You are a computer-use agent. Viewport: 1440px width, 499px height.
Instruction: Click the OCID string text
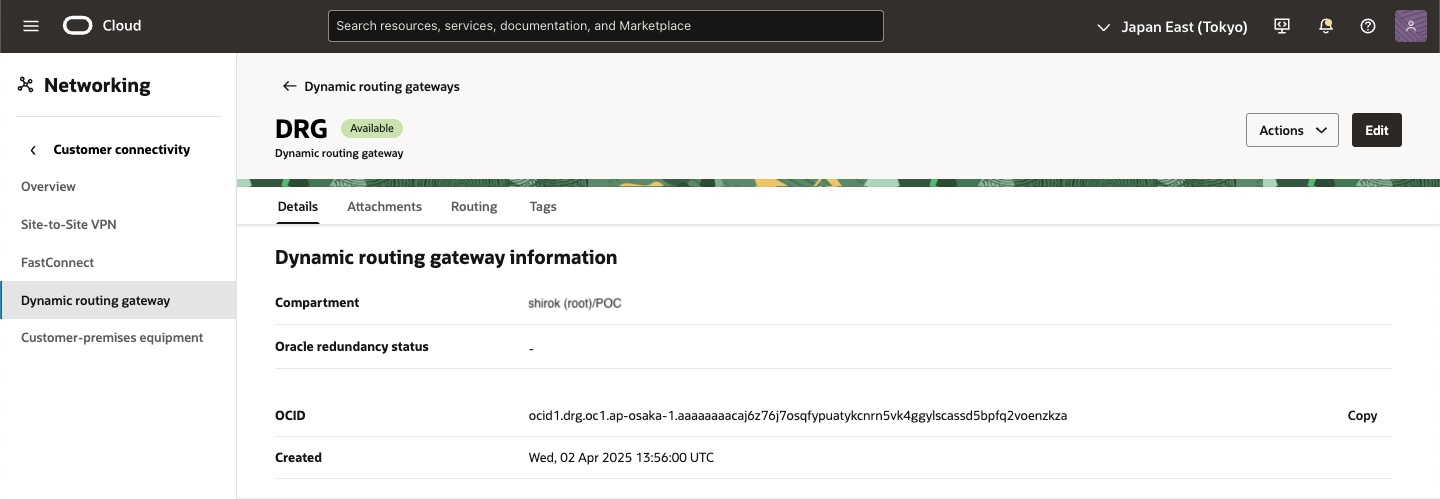point(798,415)
